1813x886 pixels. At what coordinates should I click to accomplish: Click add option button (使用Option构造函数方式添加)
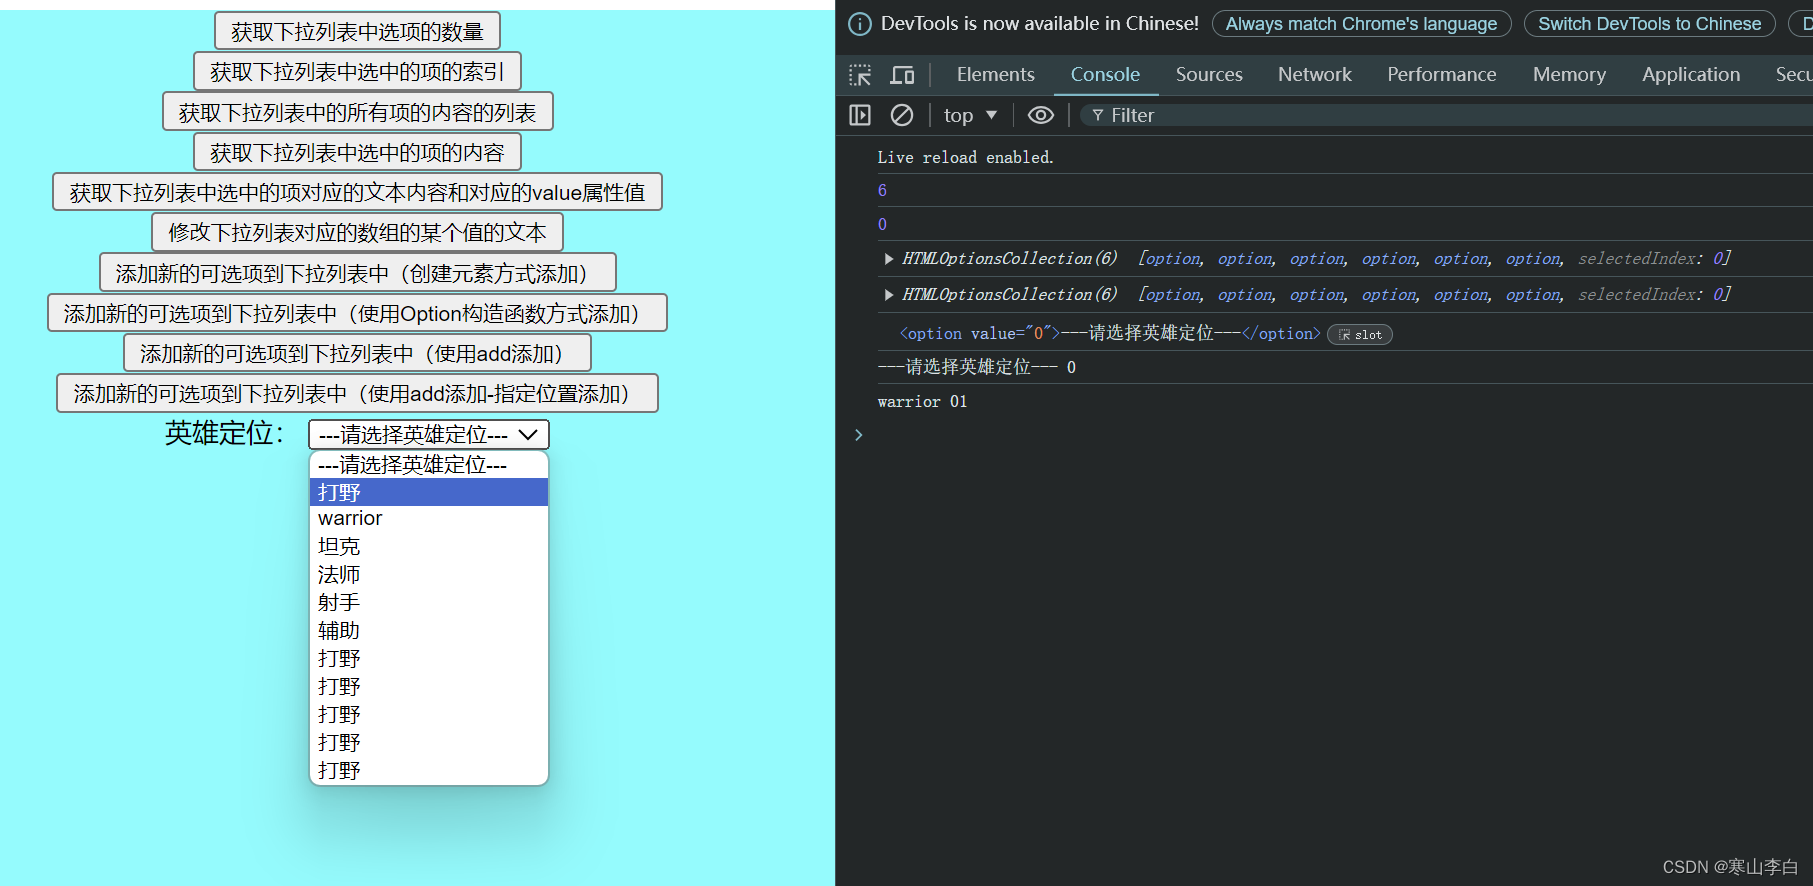click(357, 313)
